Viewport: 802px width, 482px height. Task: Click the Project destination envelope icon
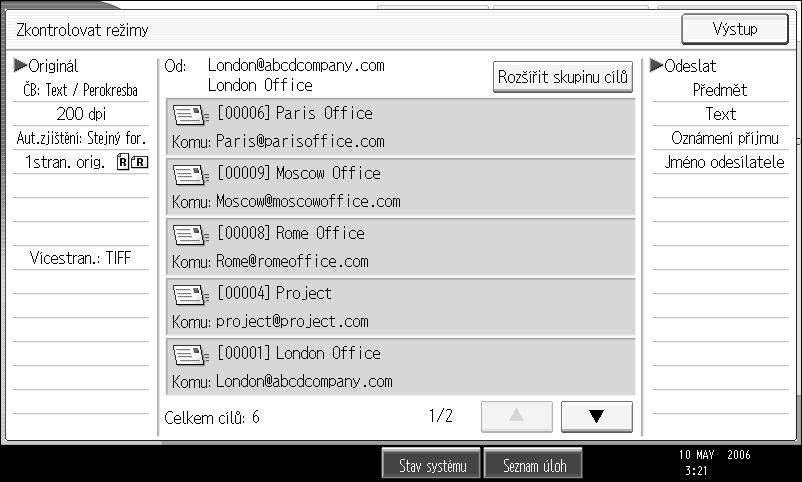(191, 295)
